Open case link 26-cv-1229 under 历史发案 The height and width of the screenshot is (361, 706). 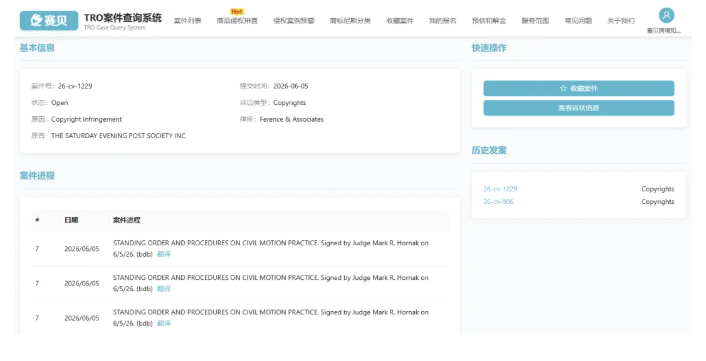point(500,189)
